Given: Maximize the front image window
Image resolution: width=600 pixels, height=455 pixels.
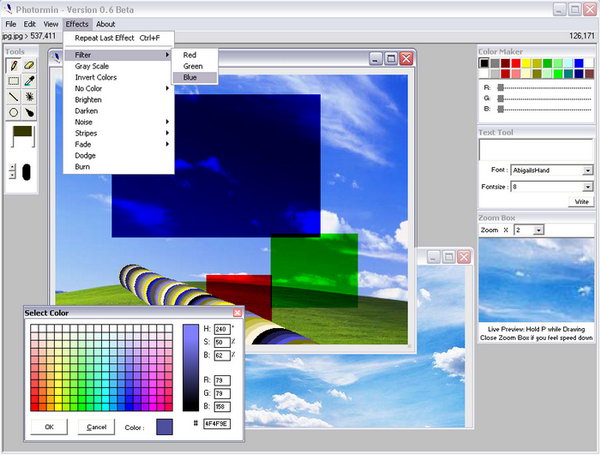Looking at the screenshot, I should (391, 59).
